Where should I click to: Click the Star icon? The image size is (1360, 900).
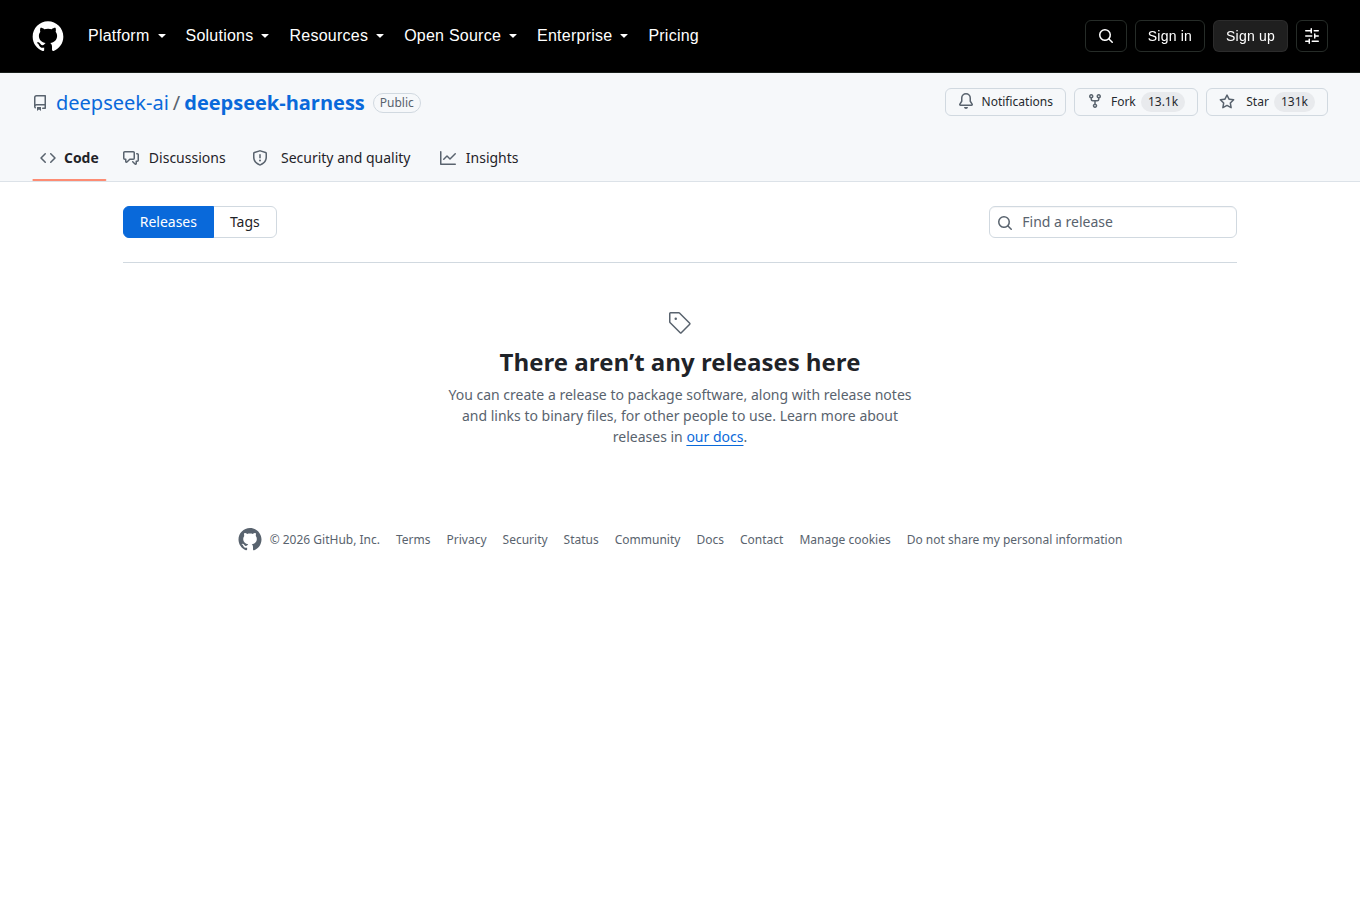(x=1227, y=101)
